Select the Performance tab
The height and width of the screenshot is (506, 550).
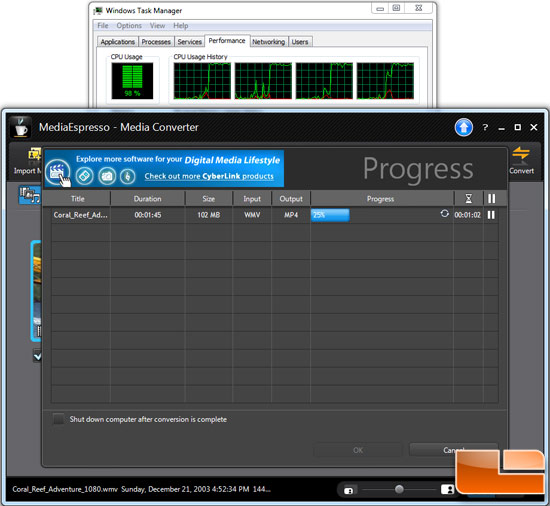point(227,41)
